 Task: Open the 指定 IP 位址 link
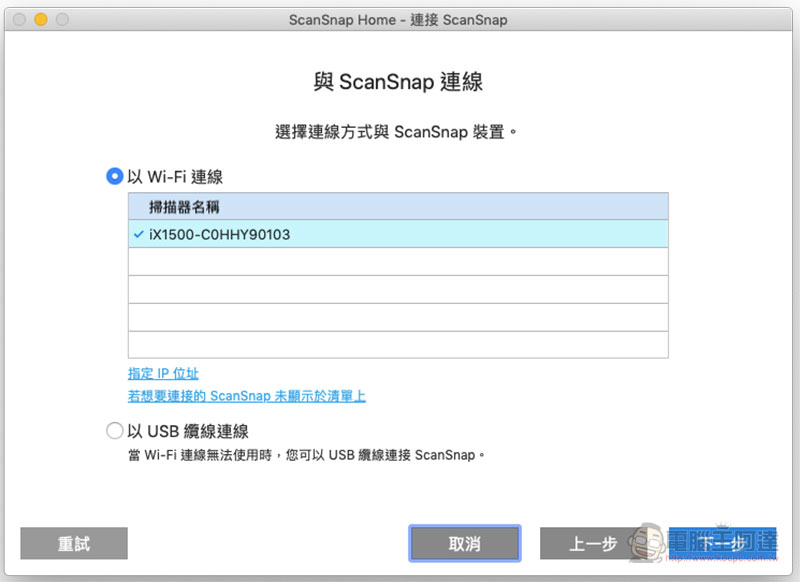coord(163,373)
